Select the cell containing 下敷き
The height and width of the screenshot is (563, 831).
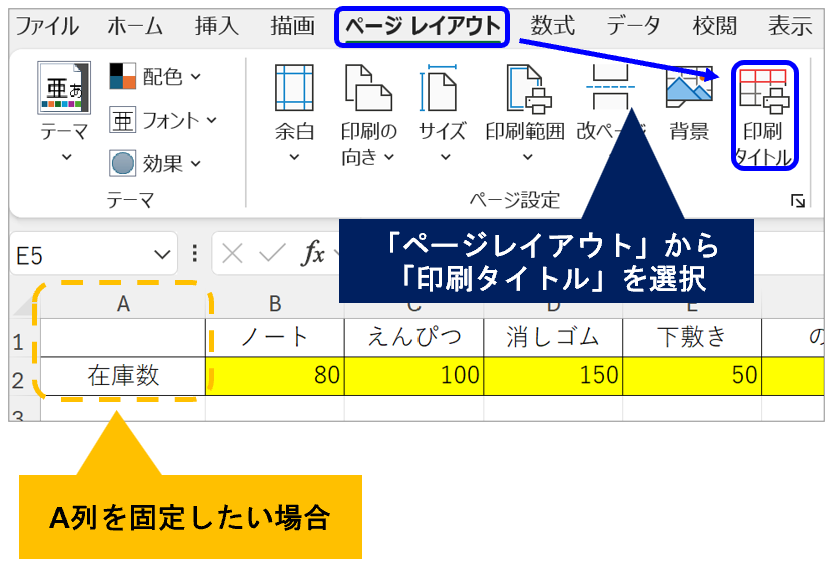pyautogui.click(x=692, y=338)
